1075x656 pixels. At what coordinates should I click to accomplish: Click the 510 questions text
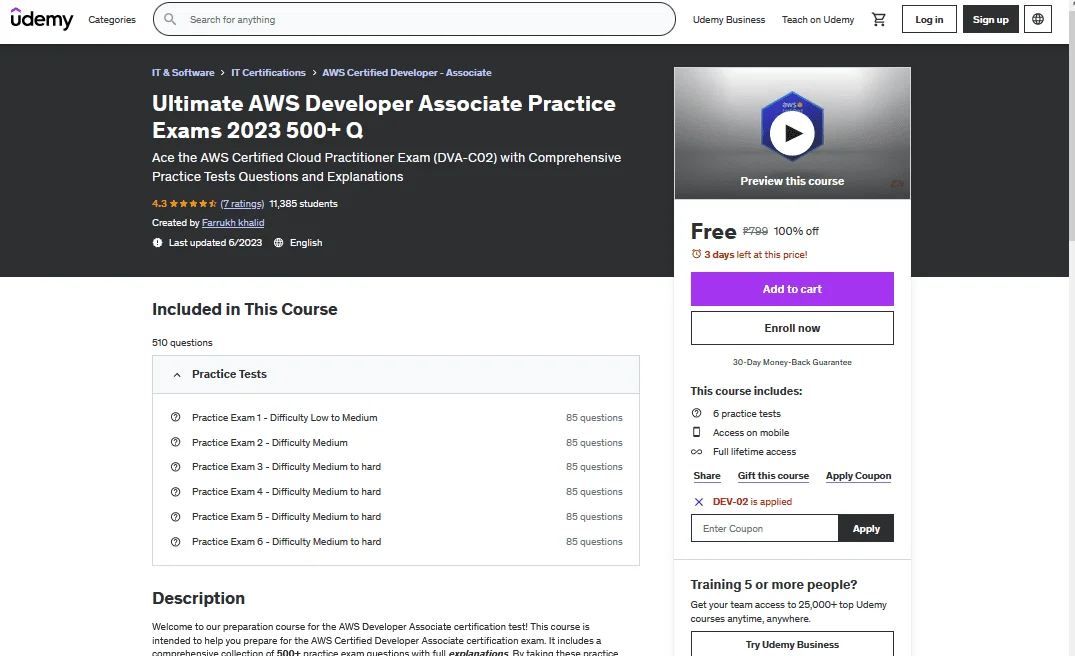click(x=182, y=343)
